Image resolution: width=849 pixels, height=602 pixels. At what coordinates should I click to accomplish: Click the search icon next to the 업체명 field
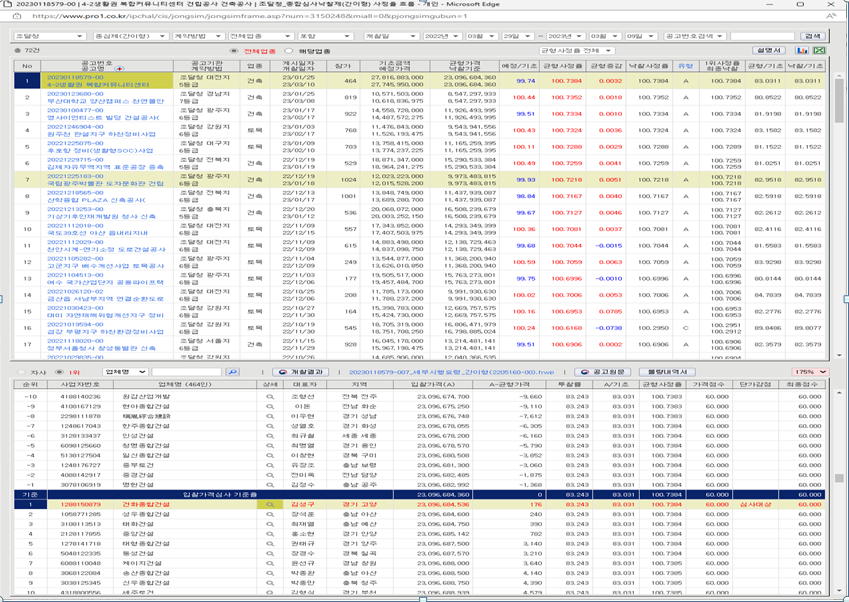233,372
